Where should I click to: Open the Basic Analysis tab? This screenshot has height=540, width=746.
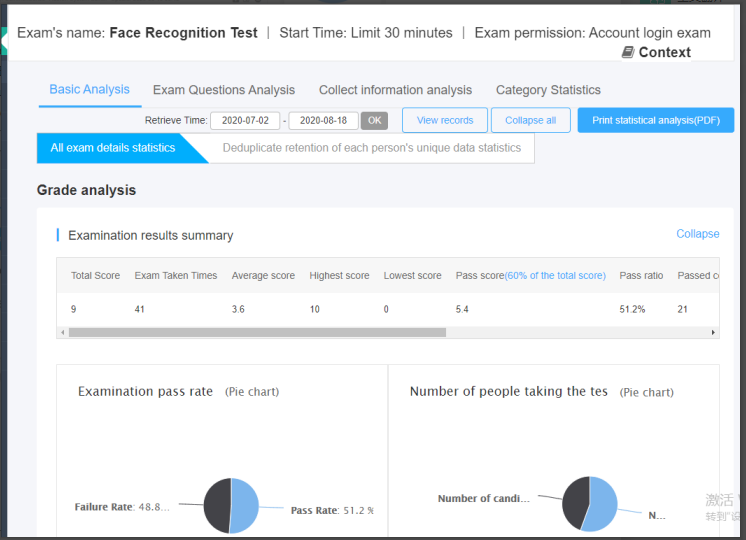coord(90,89)
